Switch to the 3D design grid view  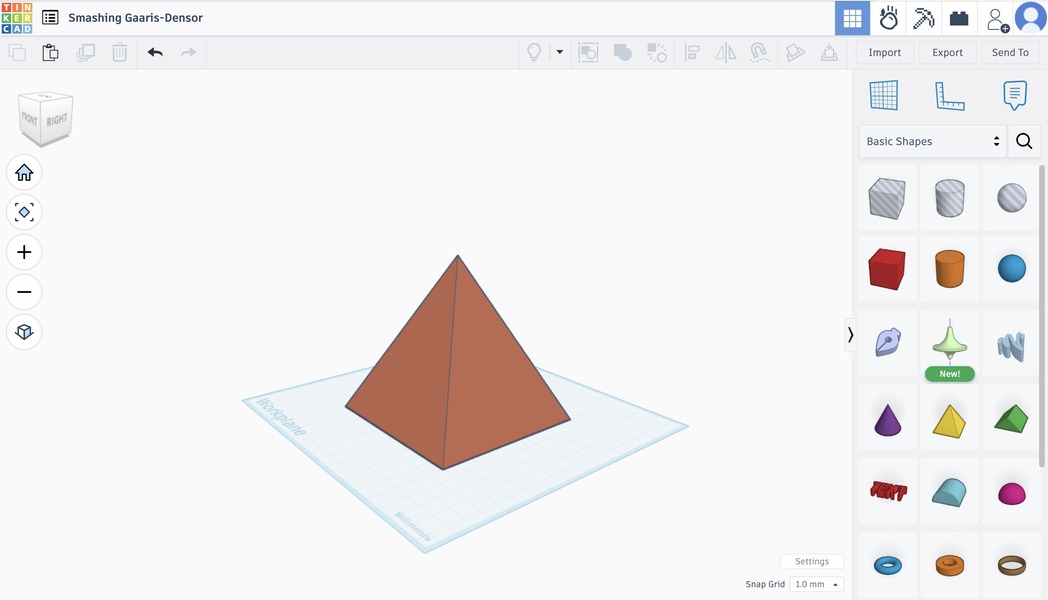852,18
